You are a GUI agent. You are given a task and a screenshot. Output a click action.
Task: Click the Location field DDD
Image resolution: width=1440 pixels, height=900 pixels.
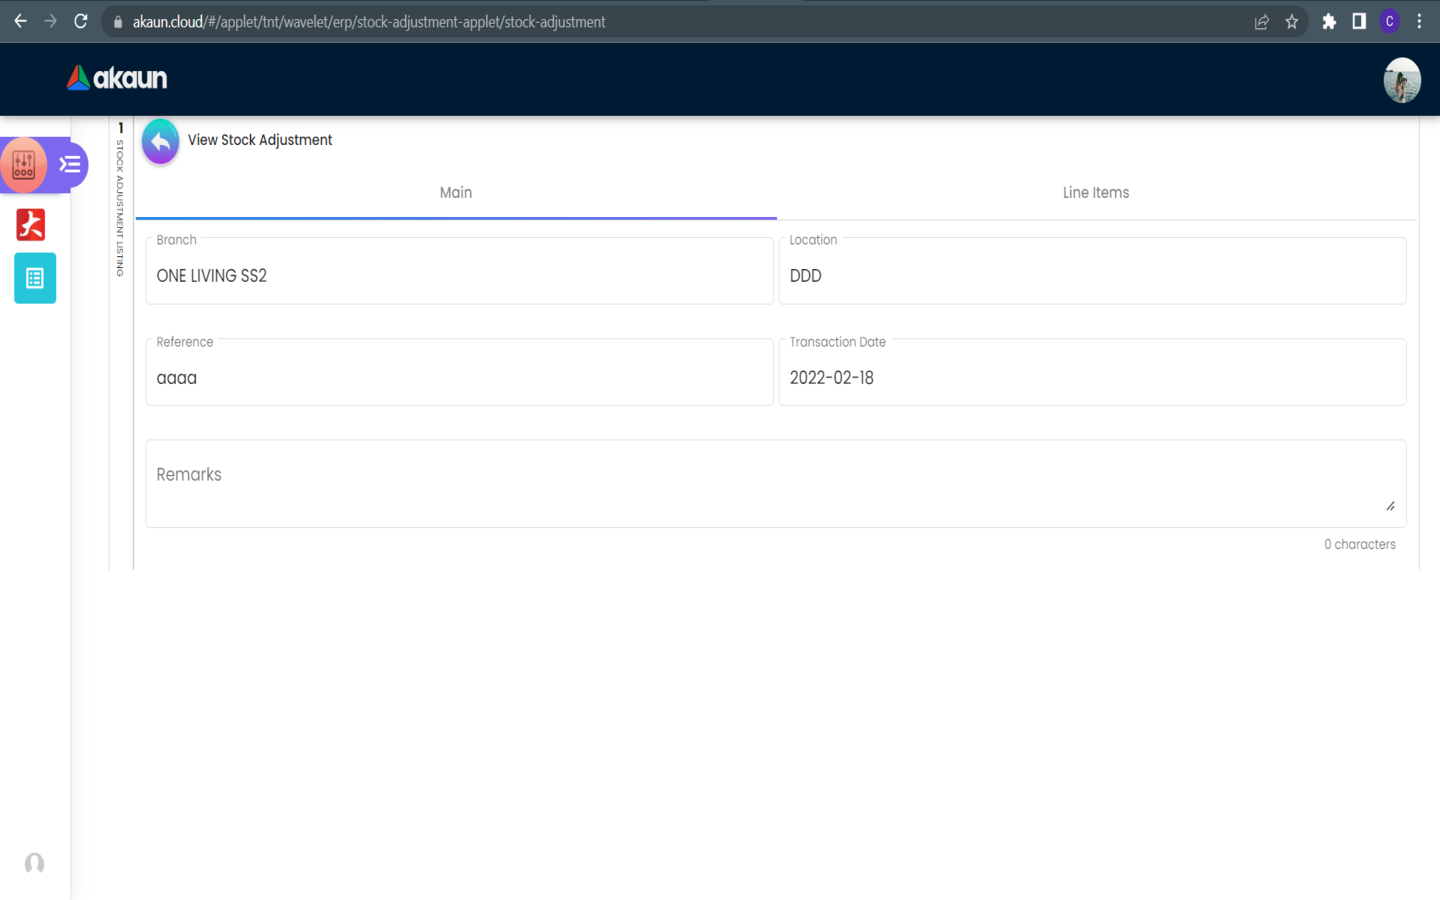click(x=1092, y=271)
